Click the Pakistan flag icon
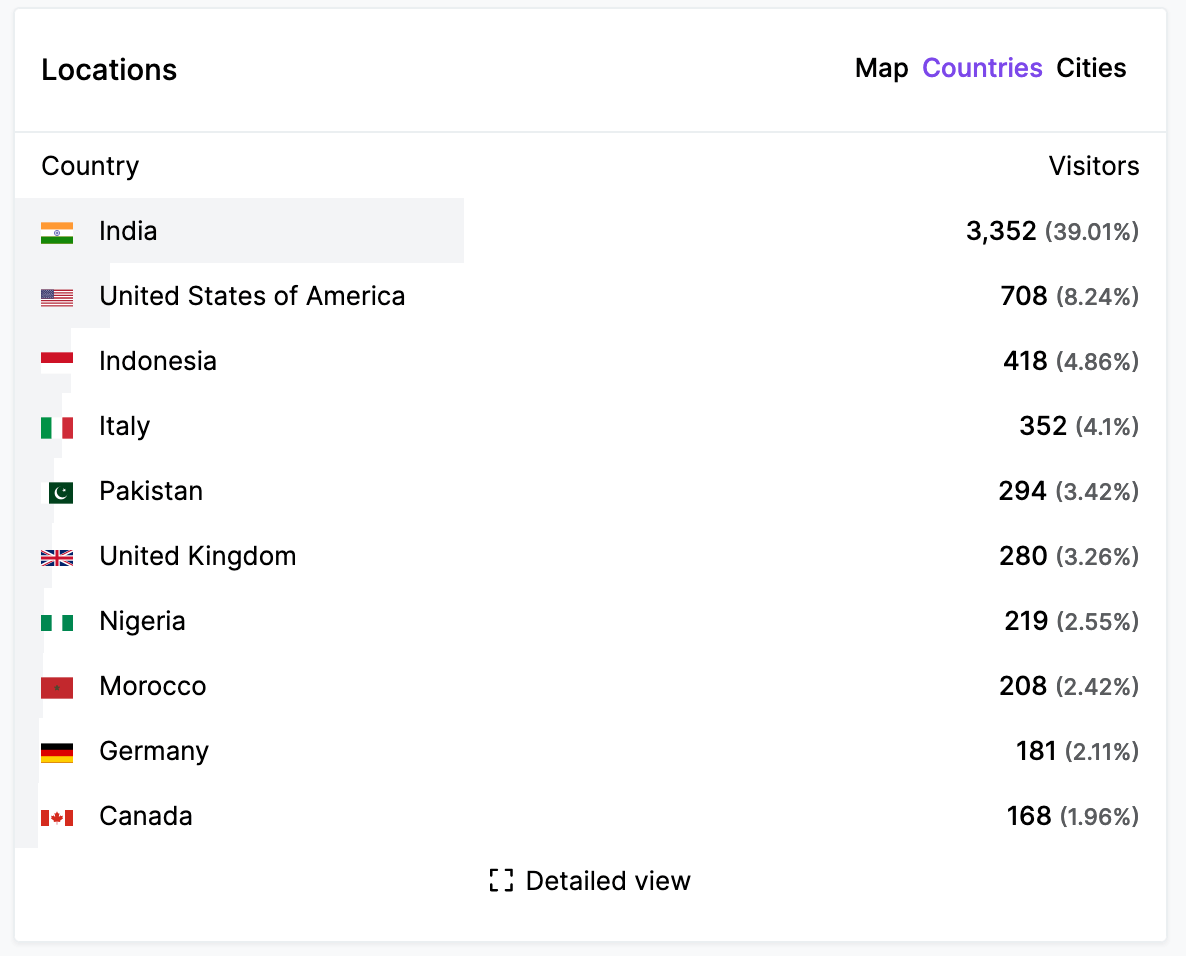Viewport: 1186px width, 956px height. pyautogui.click(x=57, y=491)
